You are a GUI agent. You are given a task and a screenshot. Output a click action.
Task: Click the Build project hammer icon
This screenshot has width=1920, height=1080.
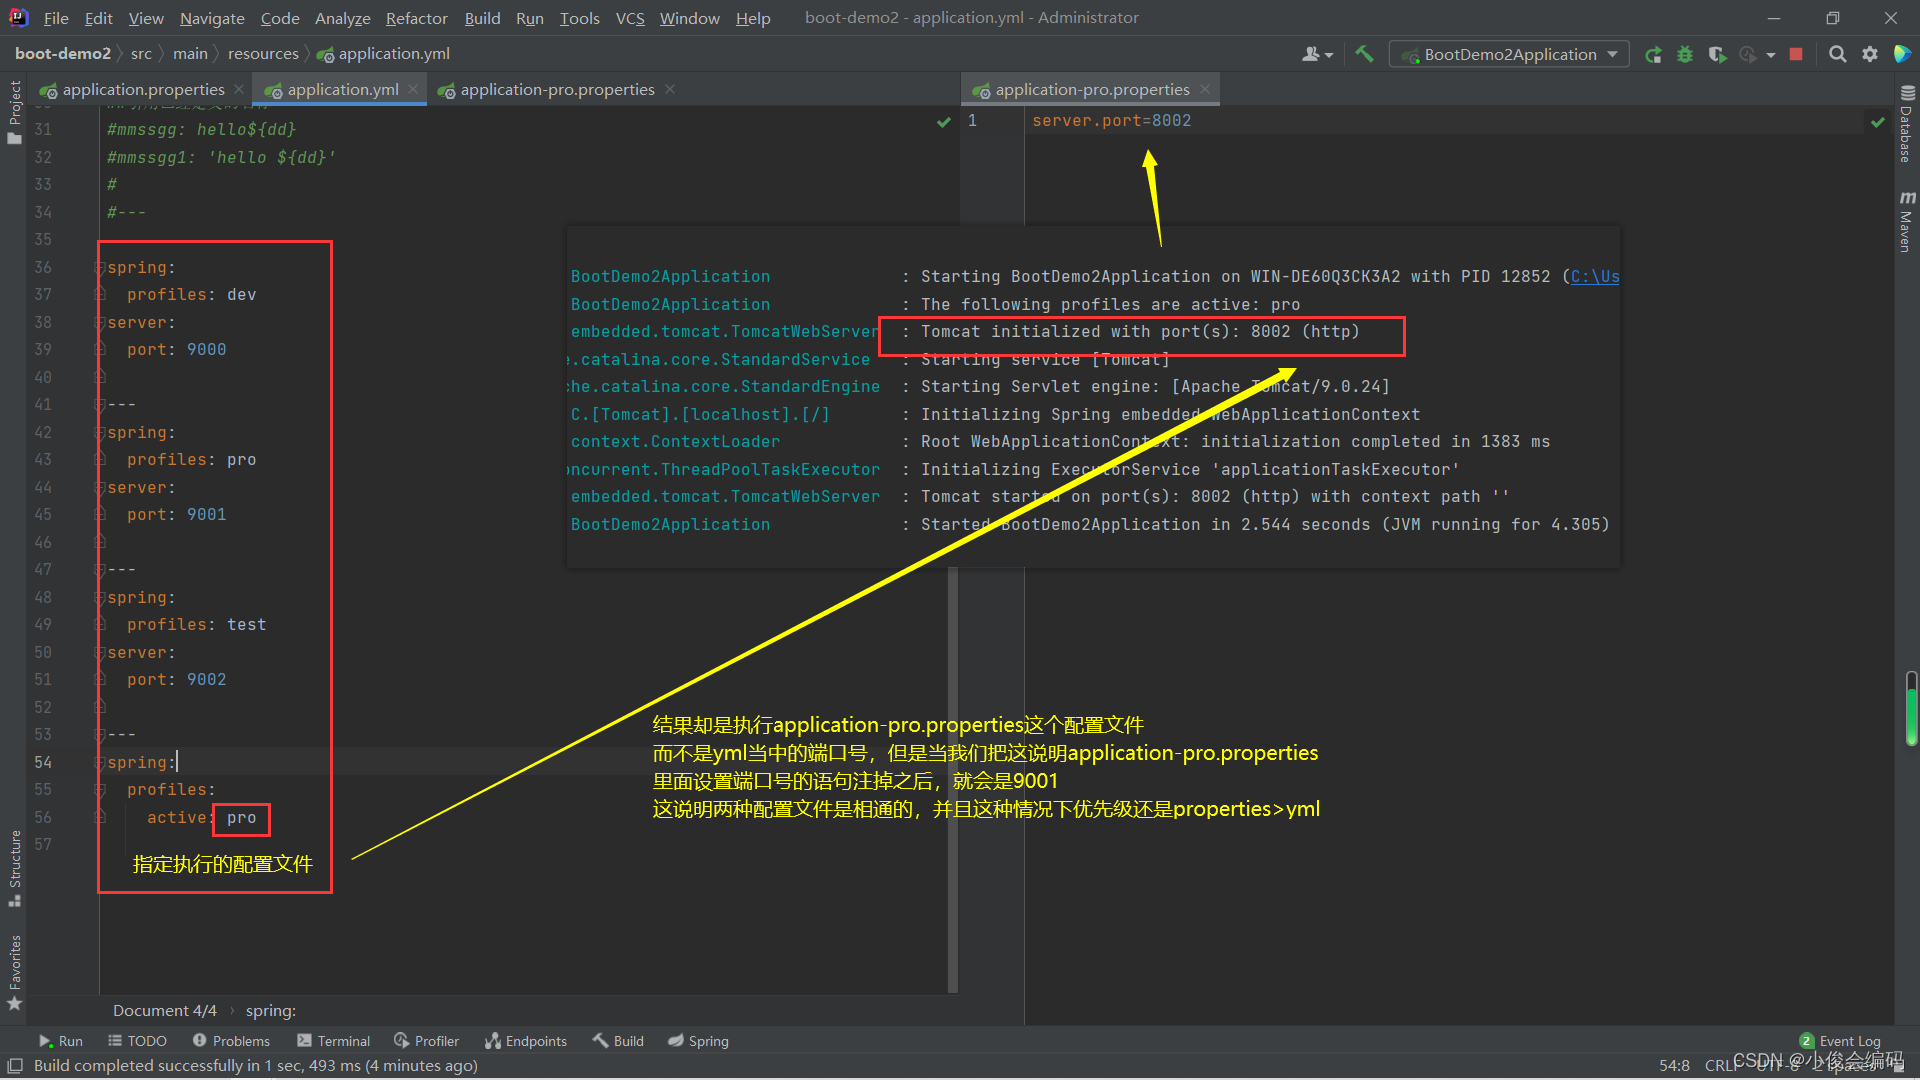[1364, 53]
